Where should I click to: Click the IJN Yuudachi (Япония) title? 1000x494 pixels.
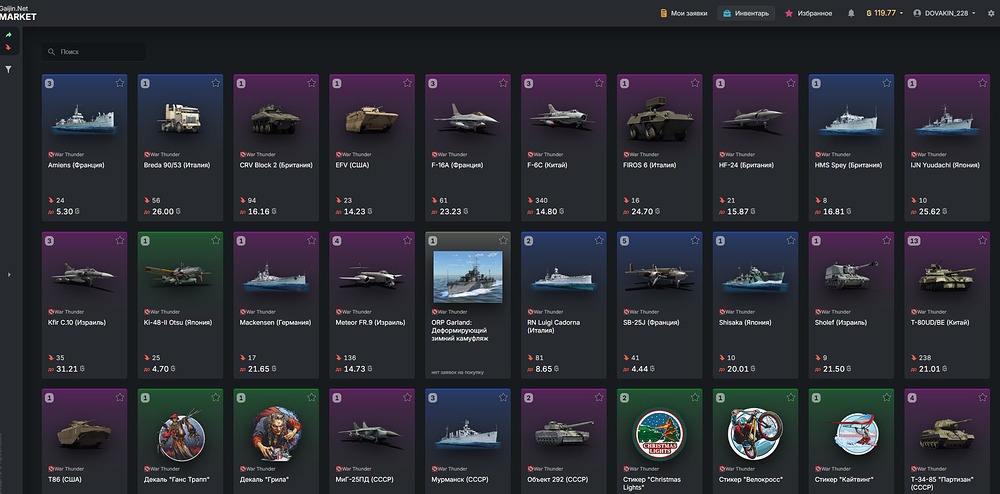pyautogui.click(x=945, y=165)
